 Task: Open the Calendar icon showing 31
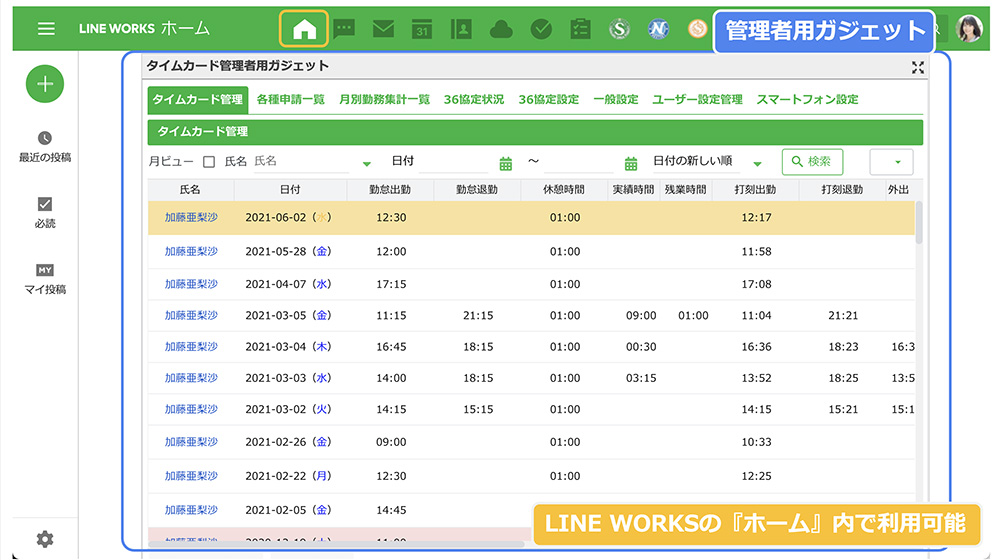(422, 29)
